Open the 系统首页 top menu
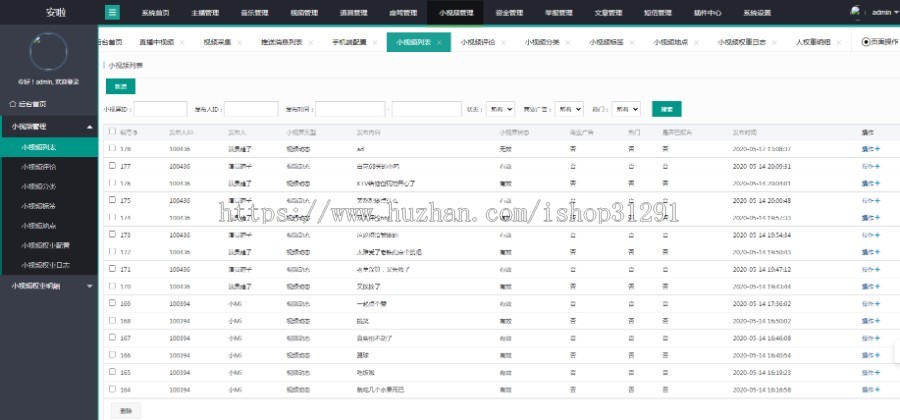 [156, 13]
